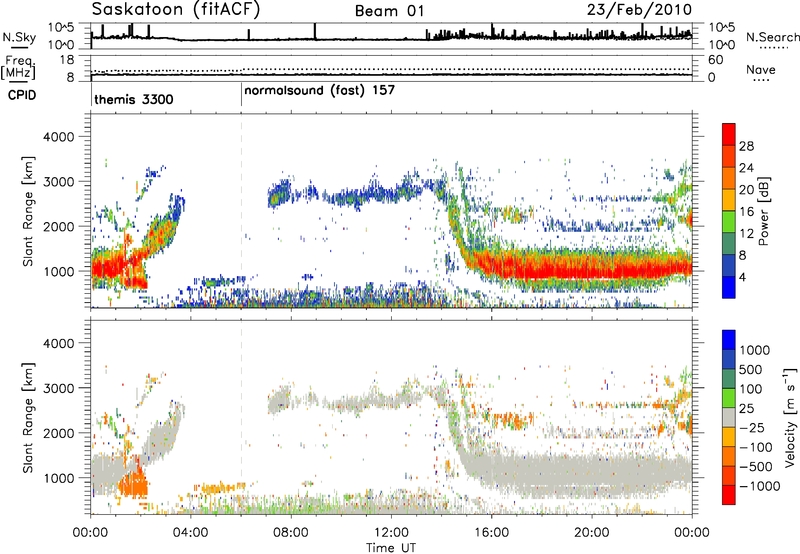
Task: Click the "CPID" row label
Action: click(x=22, y=95)
